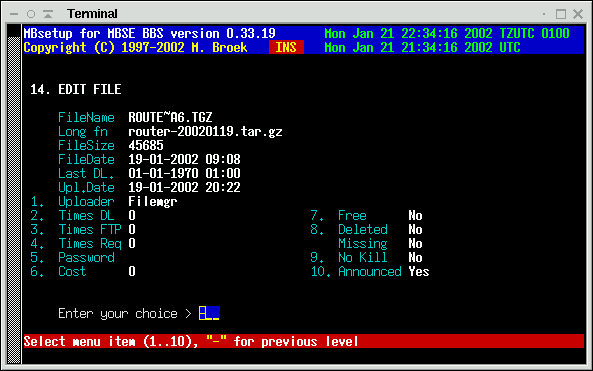Click the 21:34:16 UTC time display
The height and width of the screenshot is (371, 593).
[x=422, y=47]
